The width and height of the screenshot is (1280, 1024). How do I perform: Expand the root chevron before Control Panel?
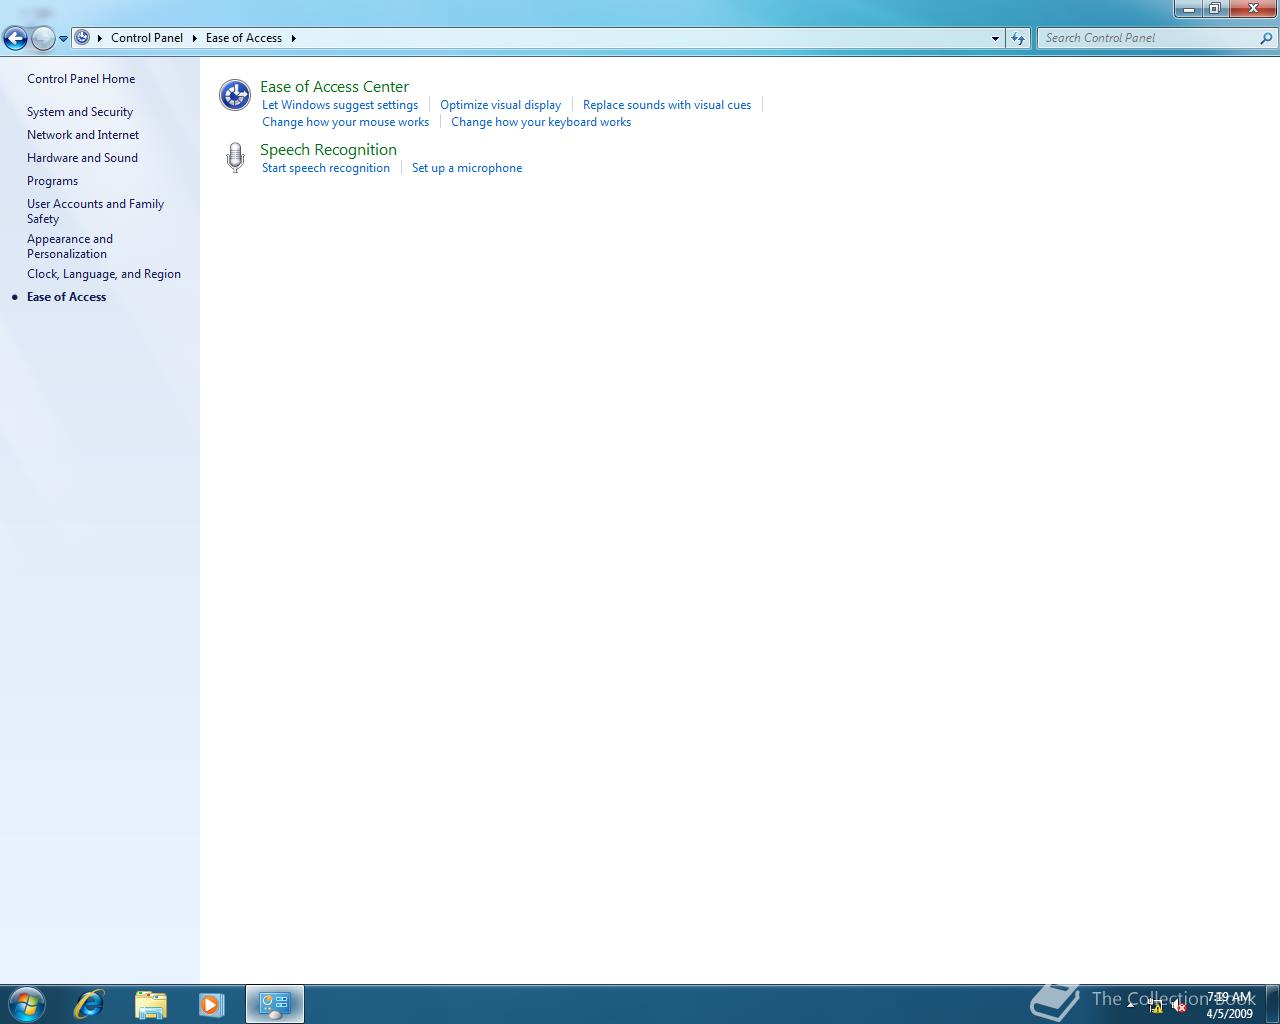coord(99,38)
